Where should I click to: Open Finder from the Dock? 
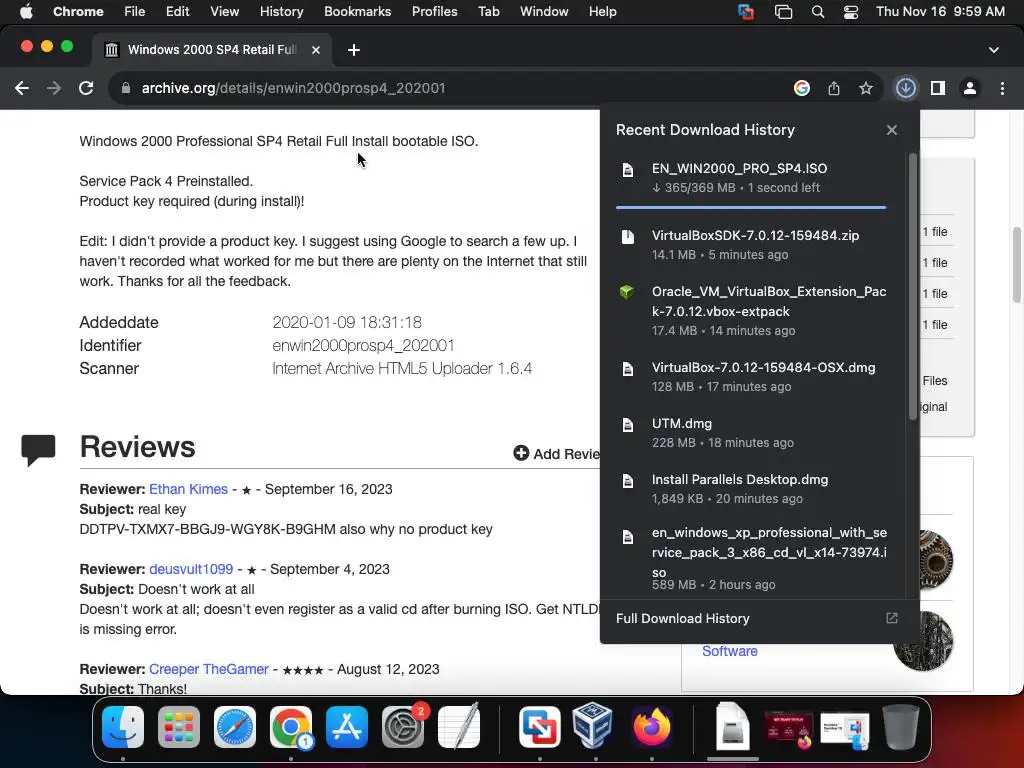[x=123, y=727]
